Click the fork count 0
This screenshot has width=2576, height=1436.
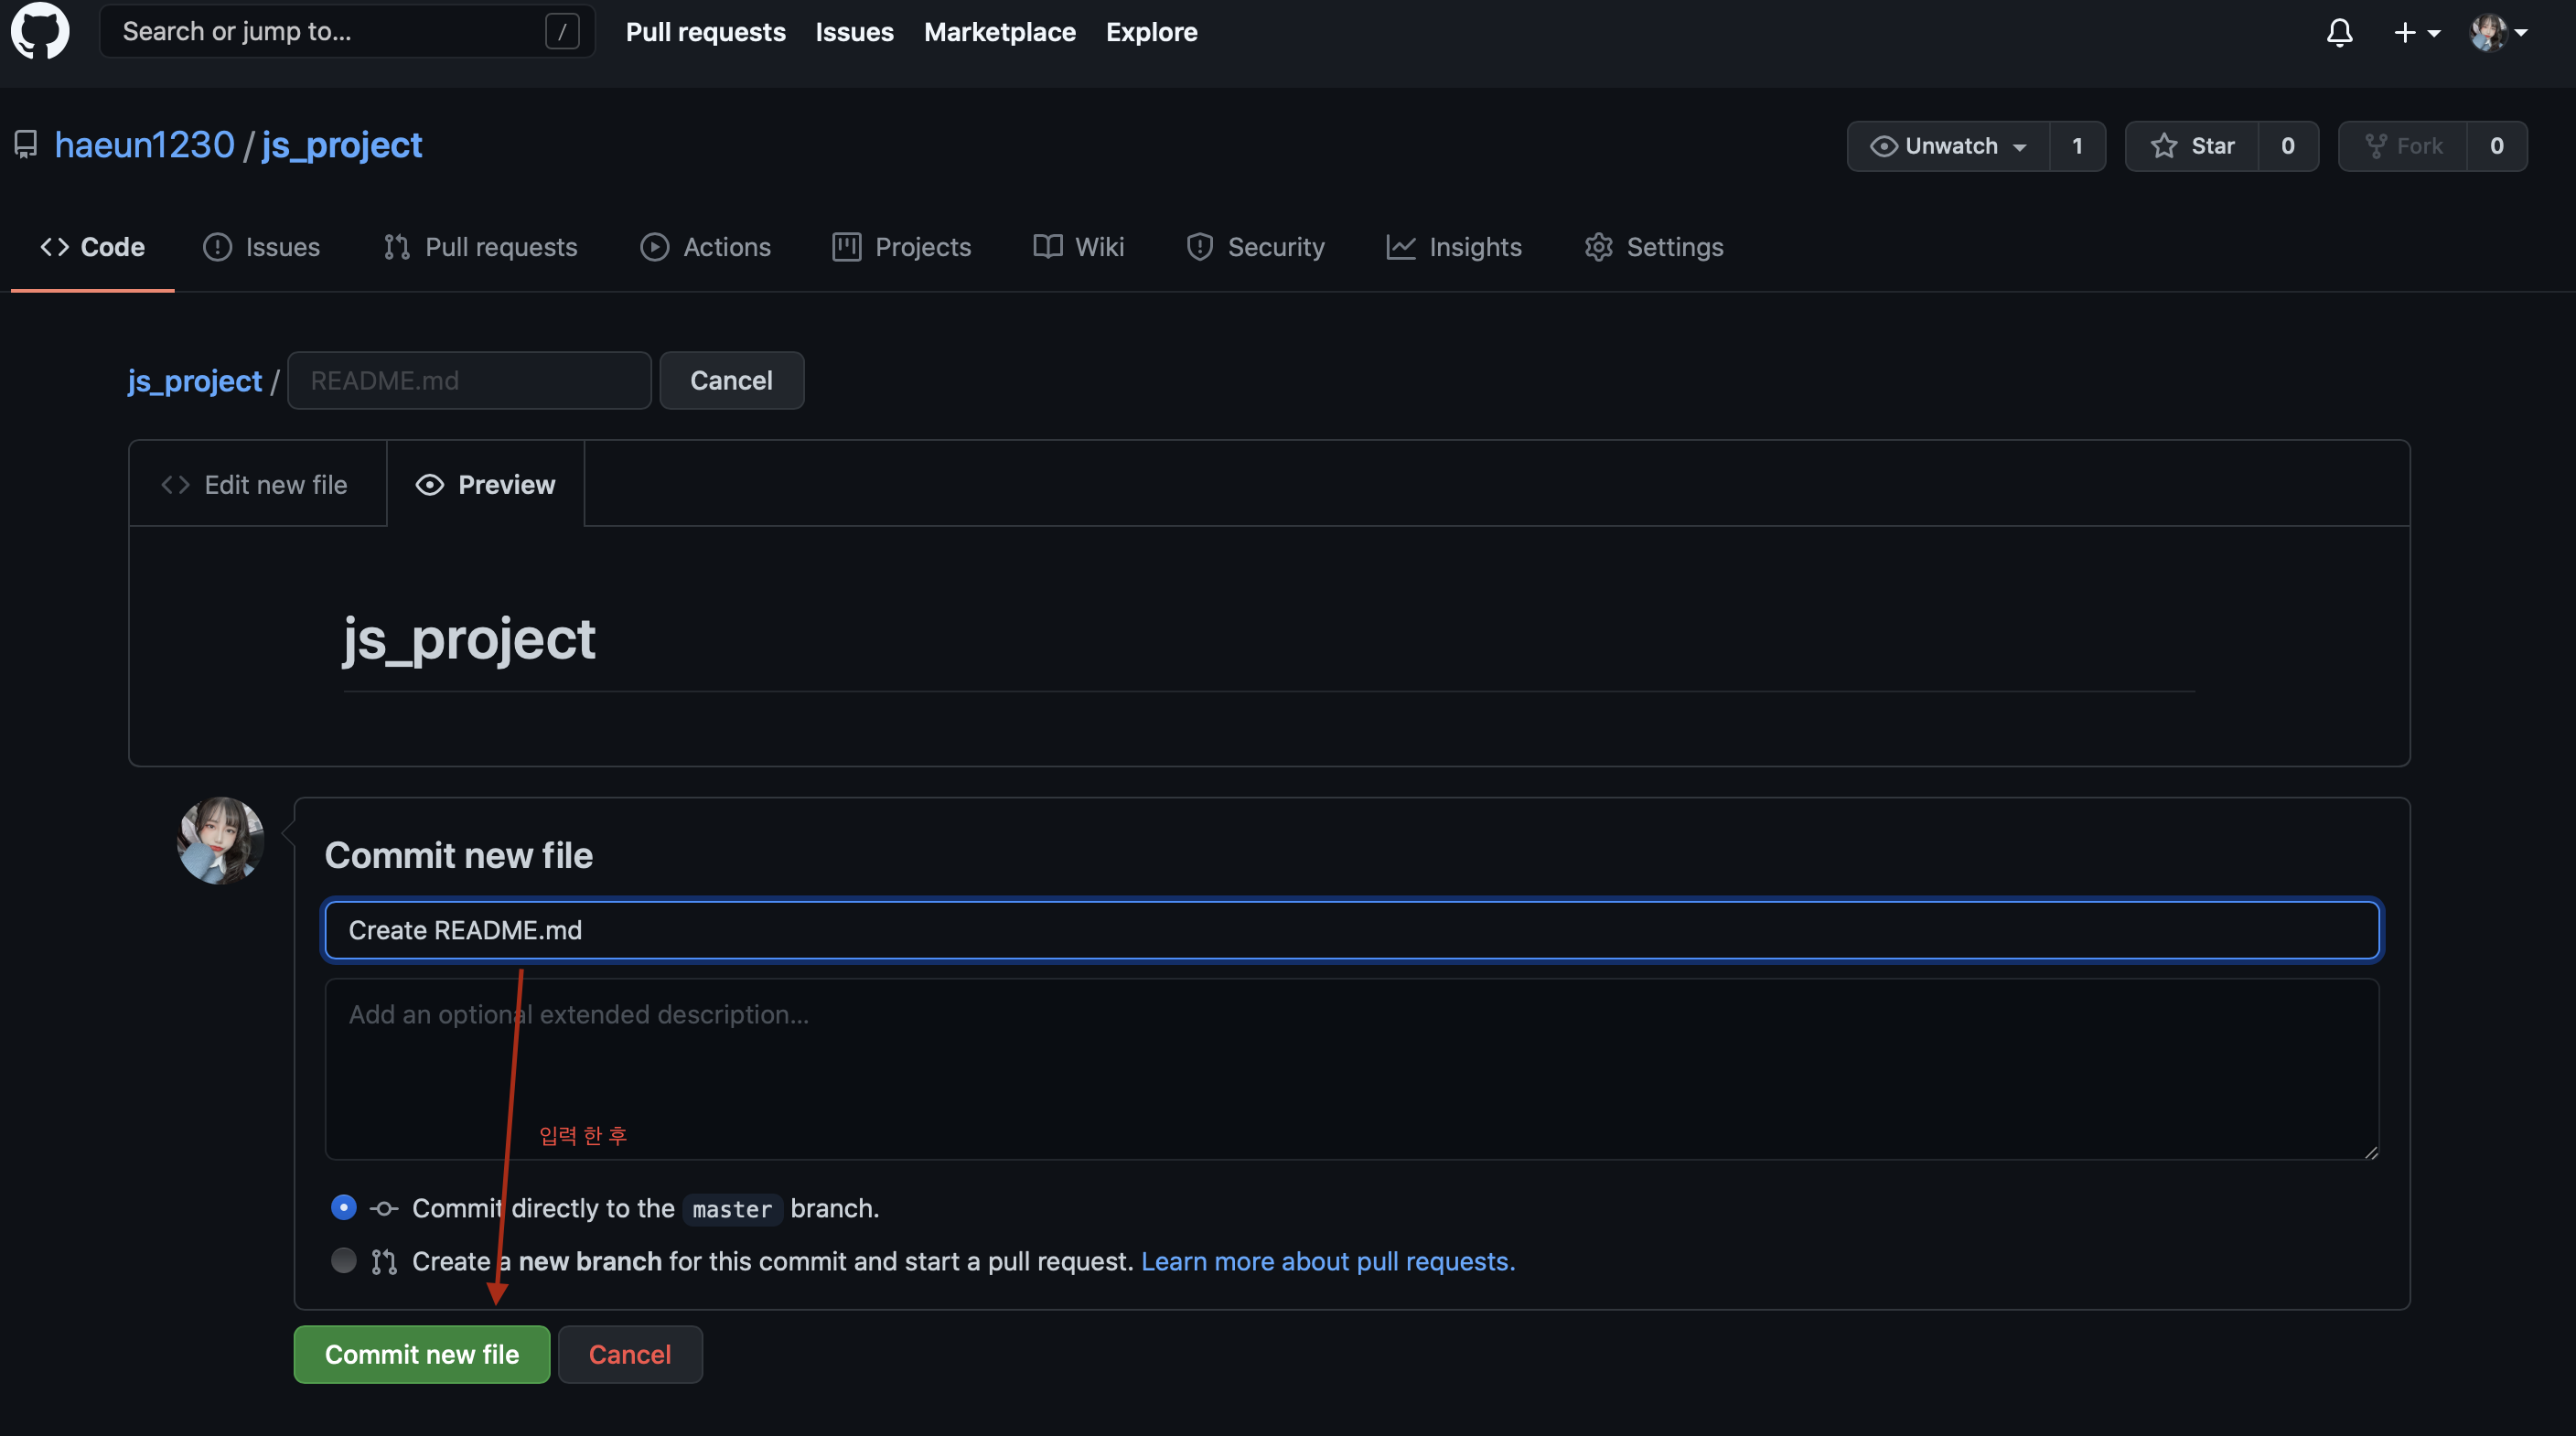tap(2497, 146)
